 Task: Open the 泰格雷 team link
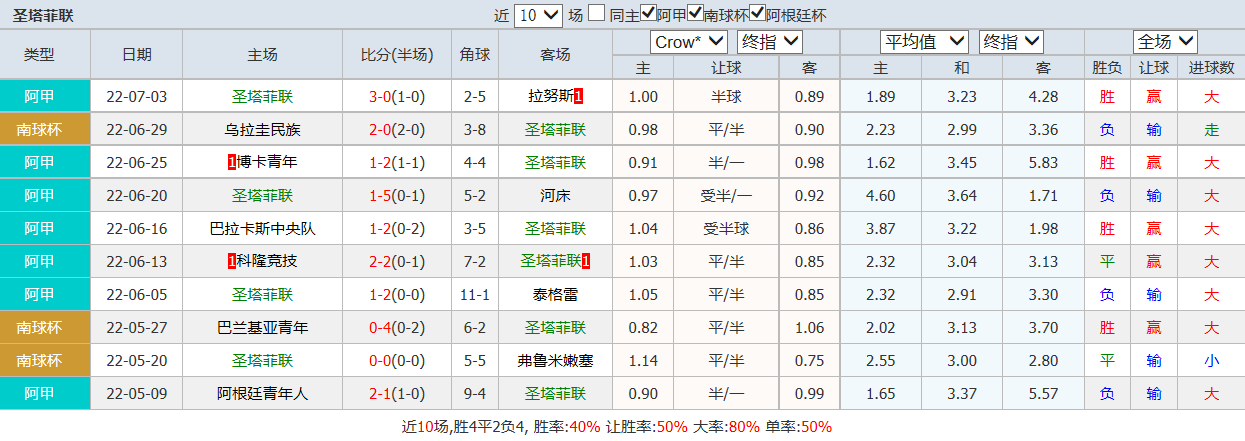tap(555, 295)
